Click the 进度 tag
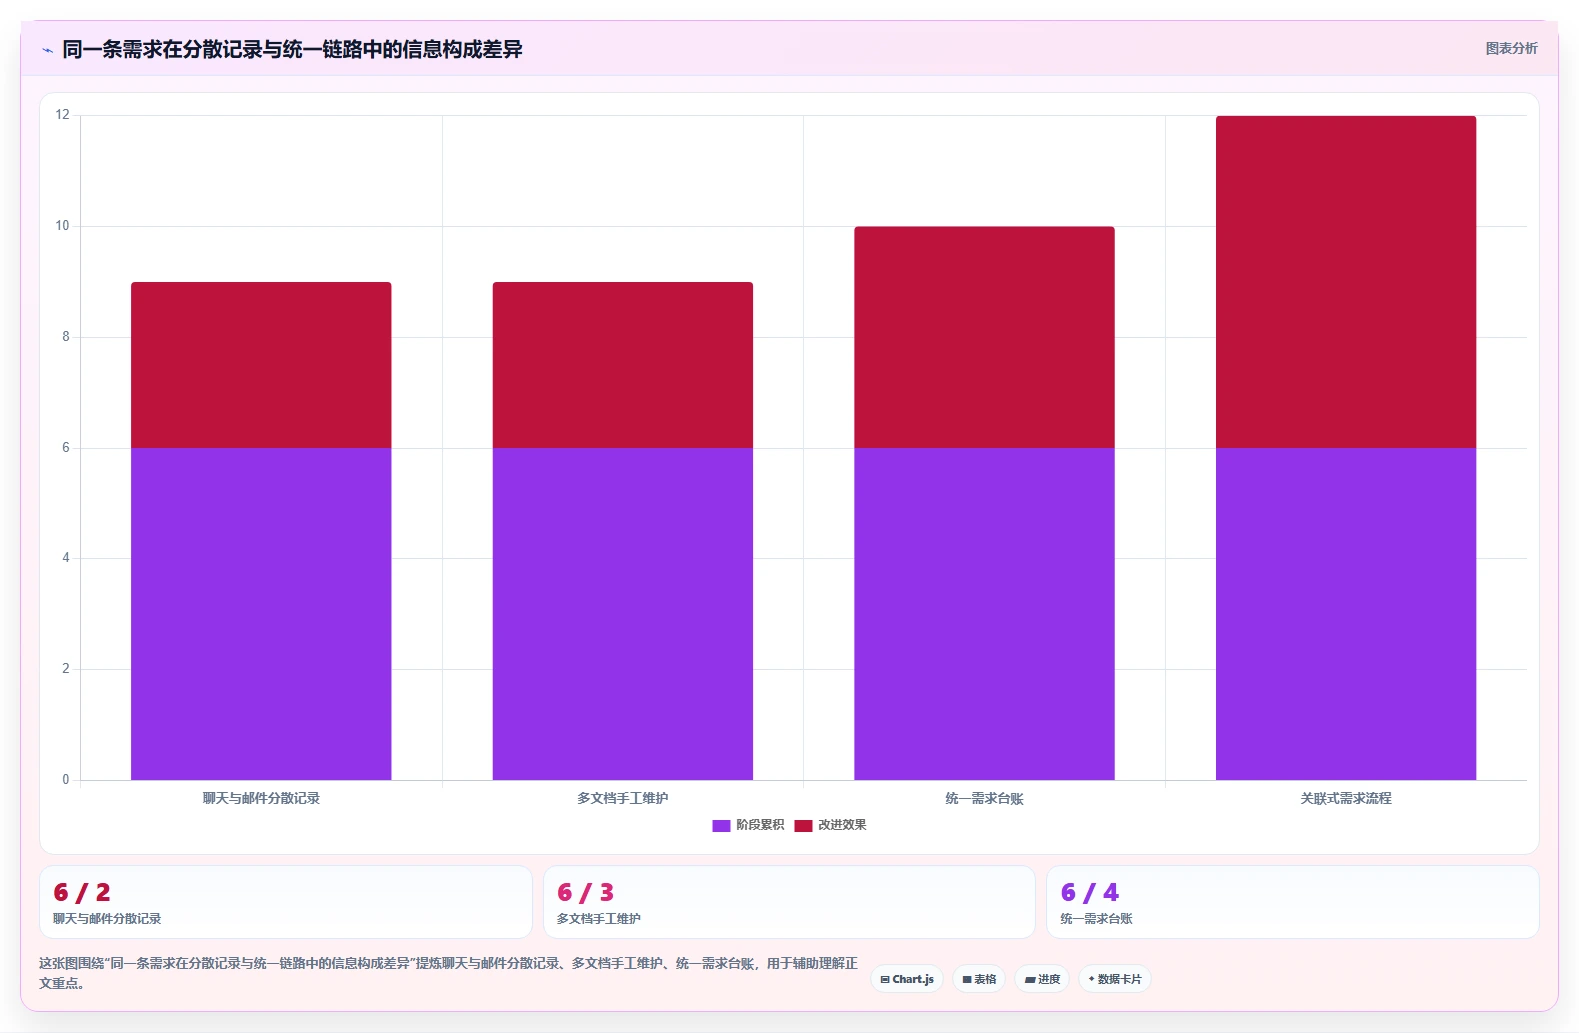The width and height of the screenshot is (1579, 1033). click(1042, 979)
